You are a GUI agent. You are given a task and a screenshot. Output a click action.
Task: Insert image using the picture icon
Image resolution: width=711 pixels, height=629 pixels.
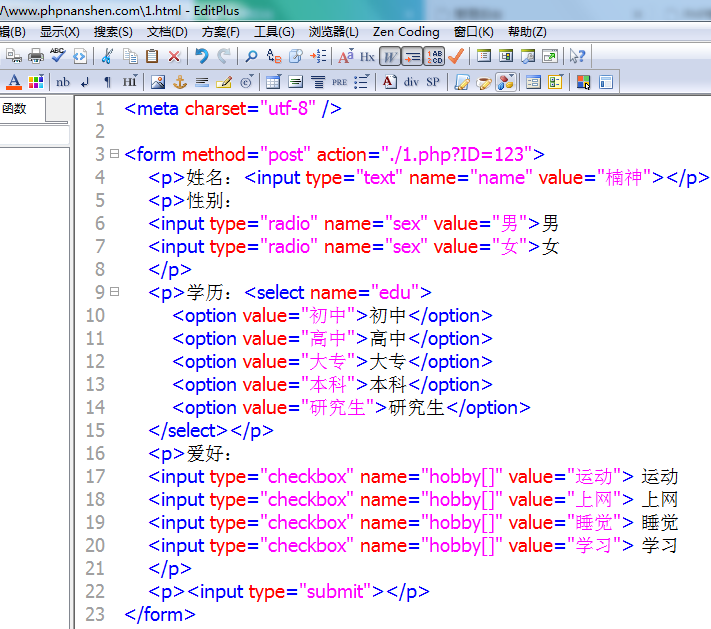pos(158,82)
